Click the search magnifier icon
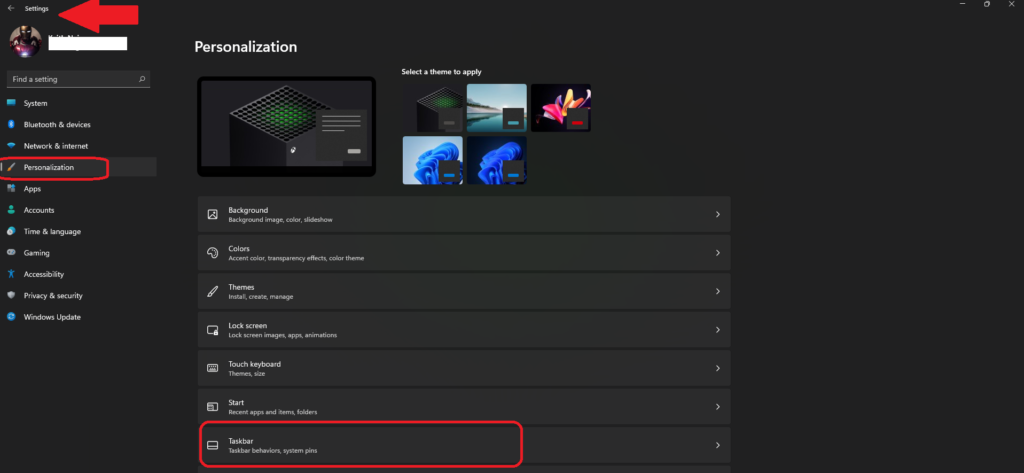 pyautogui.click(x=142, y=79)
